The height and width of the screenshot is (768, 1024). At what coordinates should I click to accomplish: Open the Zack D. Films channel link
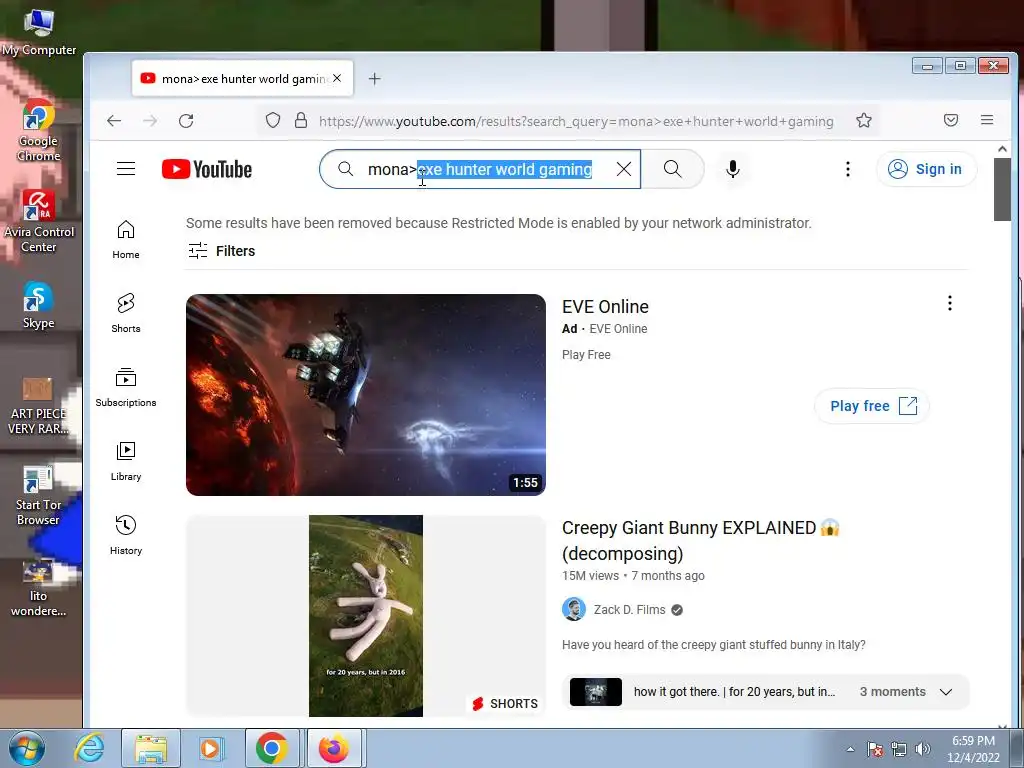(630, 610)
